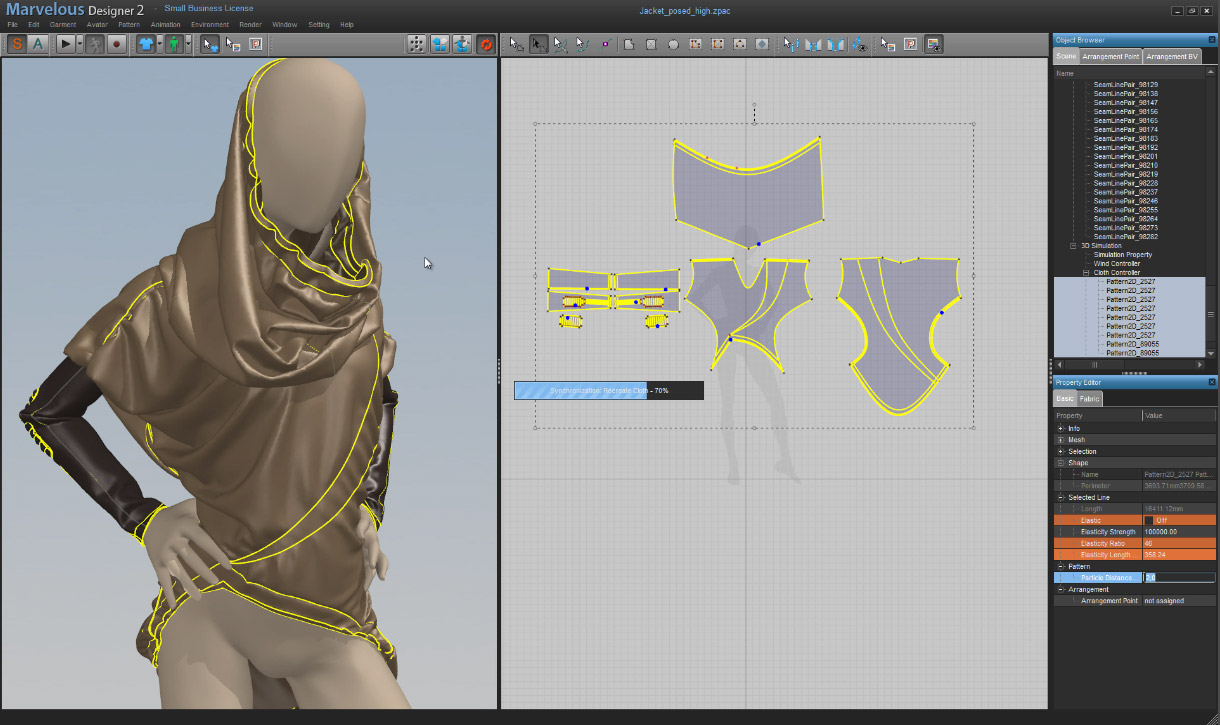Image resolution: width=1220 pixels, height=725 pixels.
Task: Select the Wind Controller tree item
Action: 1117,264
